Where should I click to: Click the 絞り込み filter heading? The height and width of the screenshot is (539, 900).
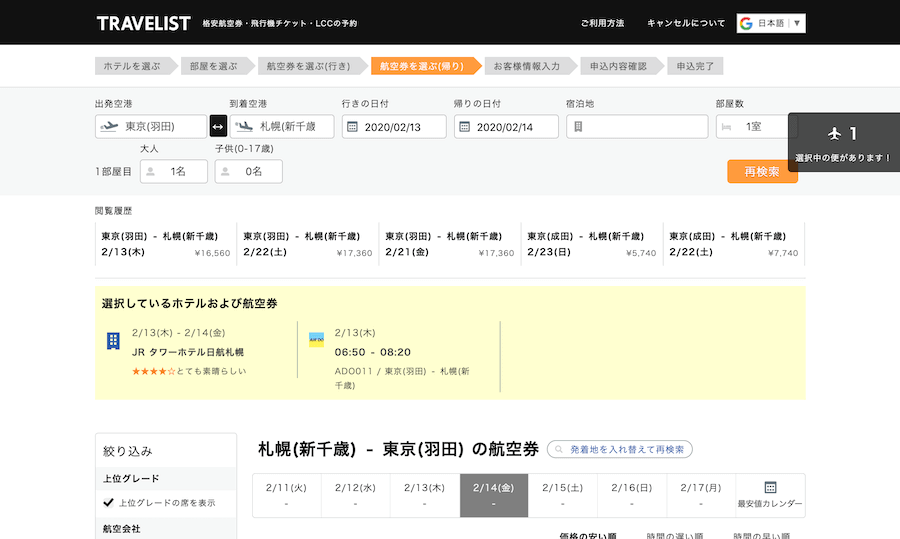click(x=127, y=451)
